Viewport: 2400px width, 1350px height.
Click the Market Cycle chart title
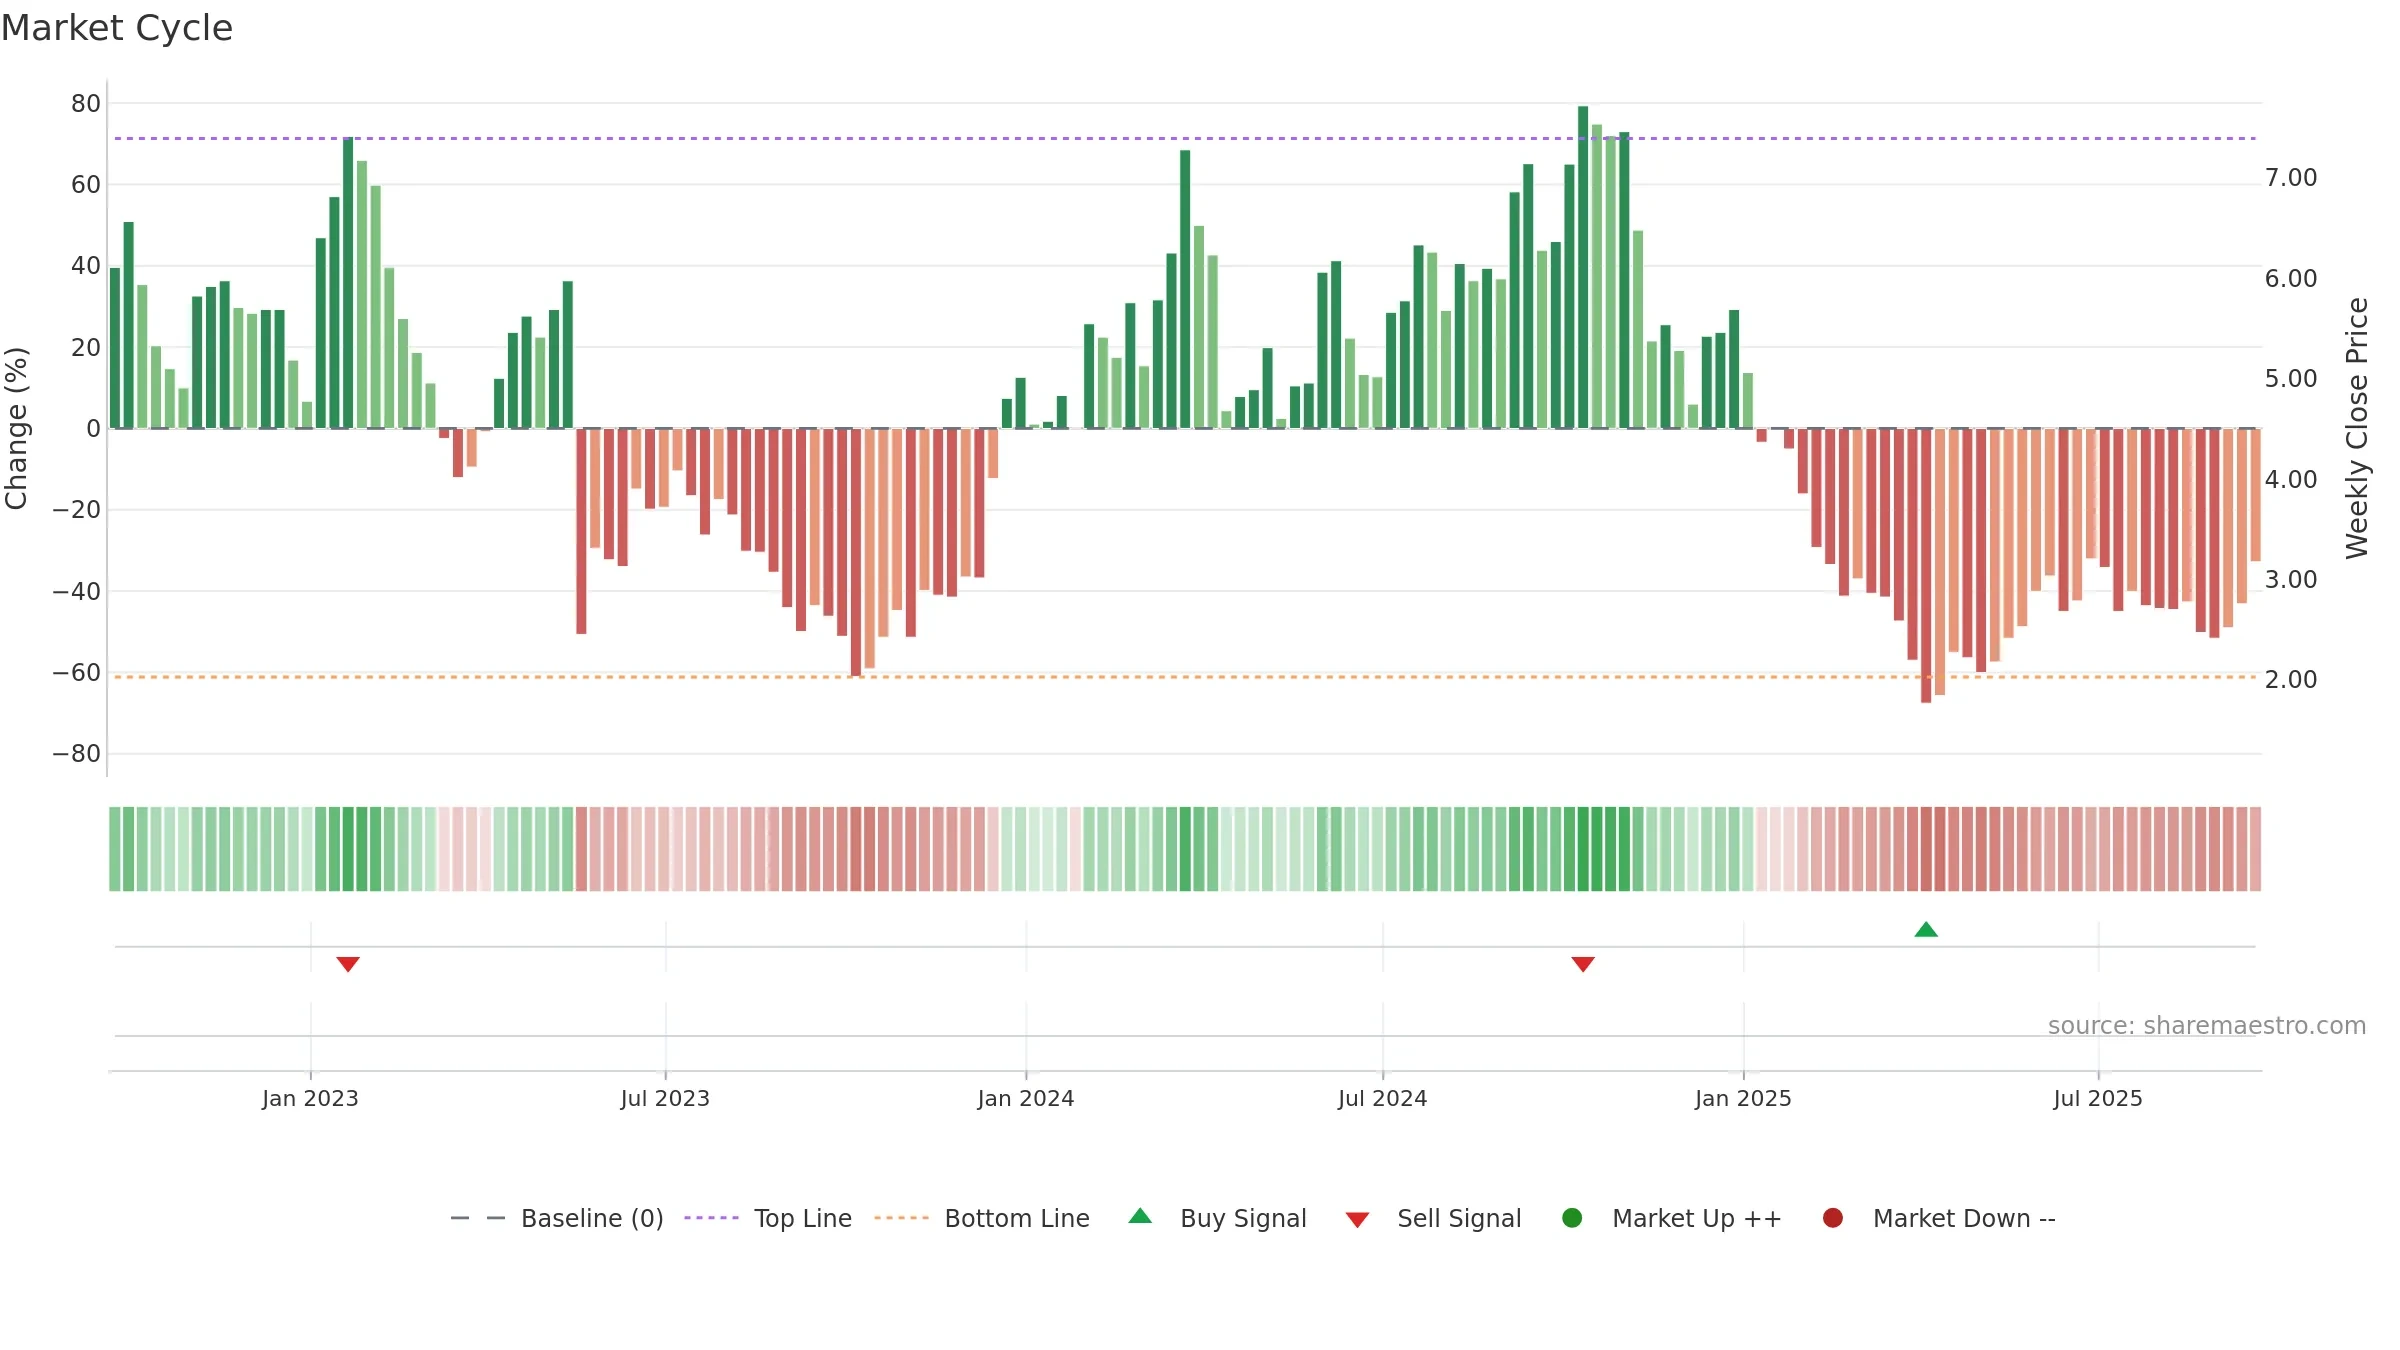pos(117,28)
